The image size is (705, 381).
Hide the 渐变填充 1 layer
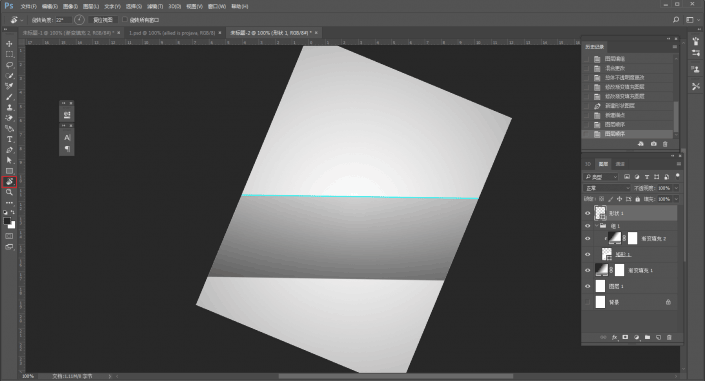click(x=588, y=270)
